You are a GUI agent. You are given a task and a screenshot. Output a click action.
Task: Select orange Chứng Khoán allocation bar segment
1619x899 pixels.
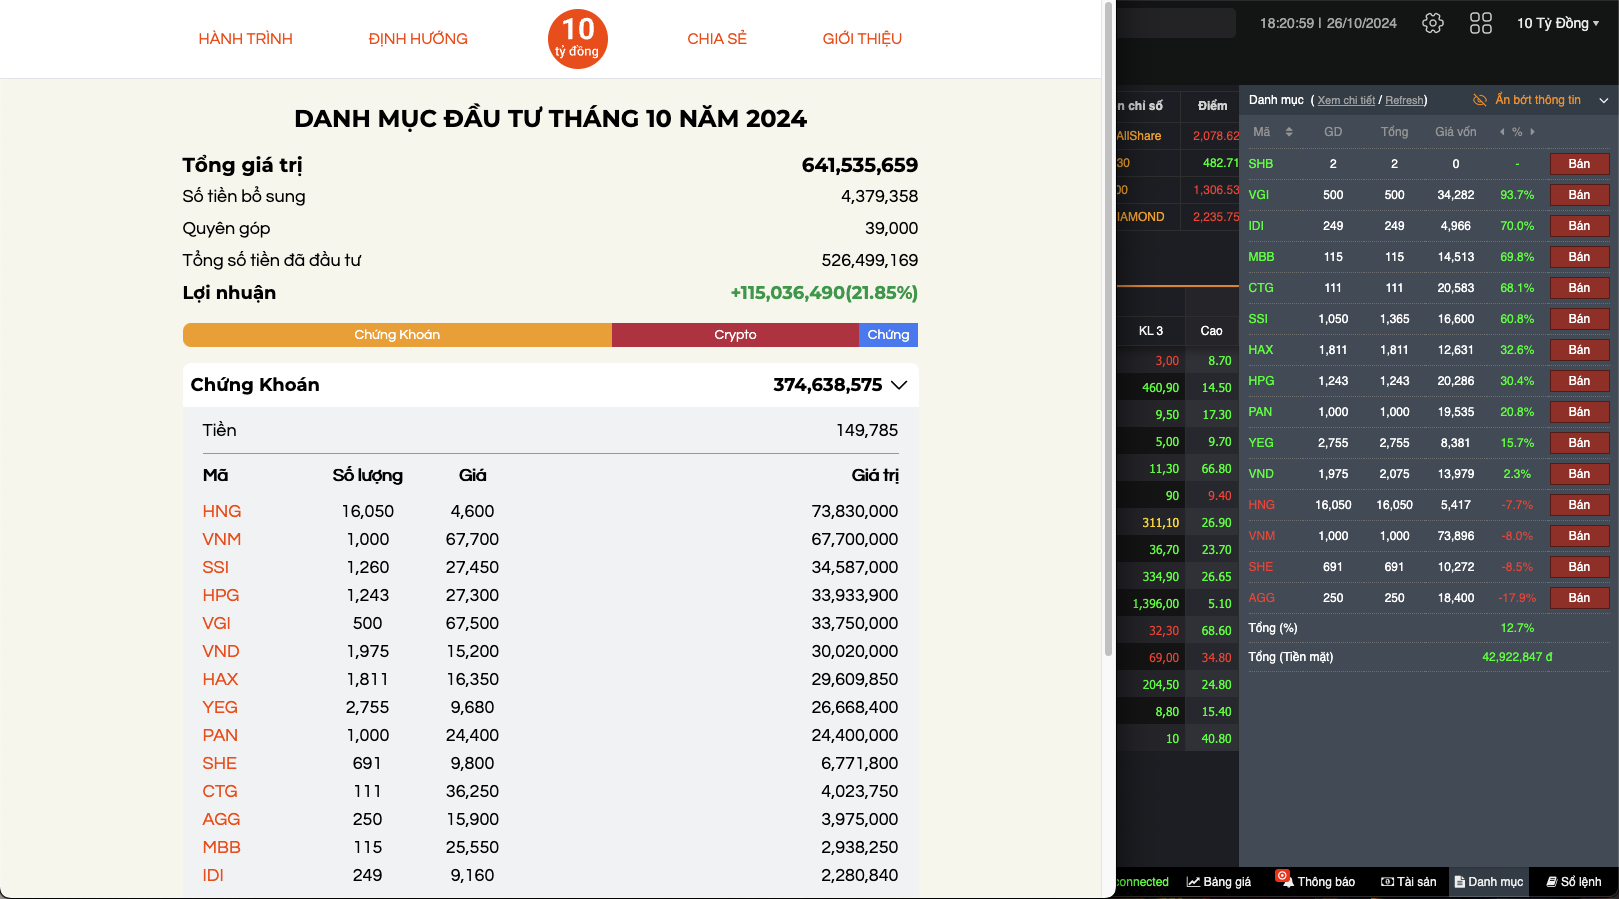tap(397, 335)
